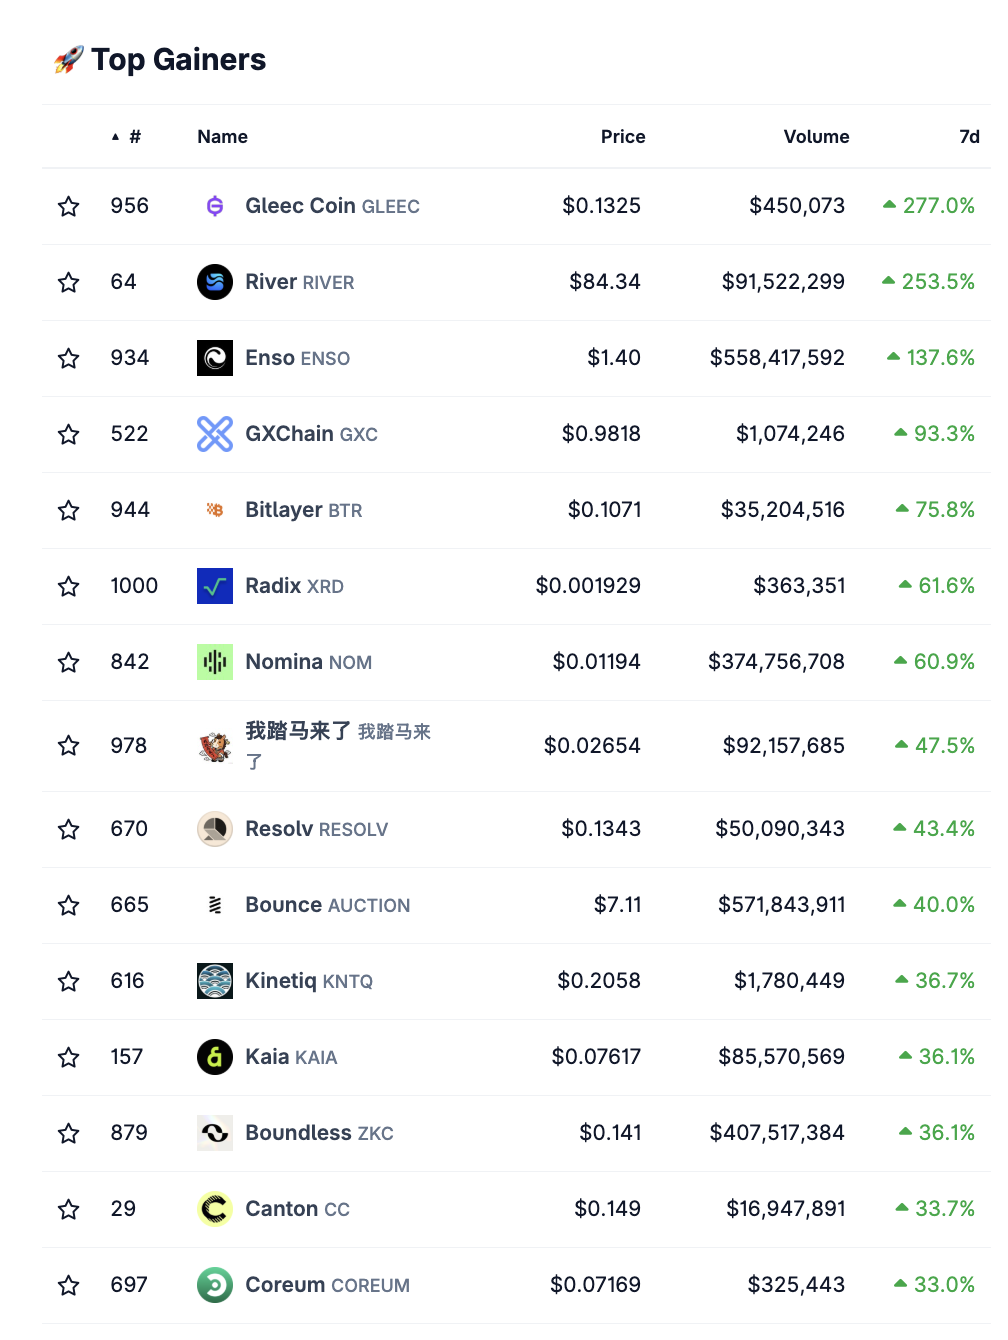1008x1340 pixels.
Task: Sort by the 7d column header
Action: [x=969, y=136]
